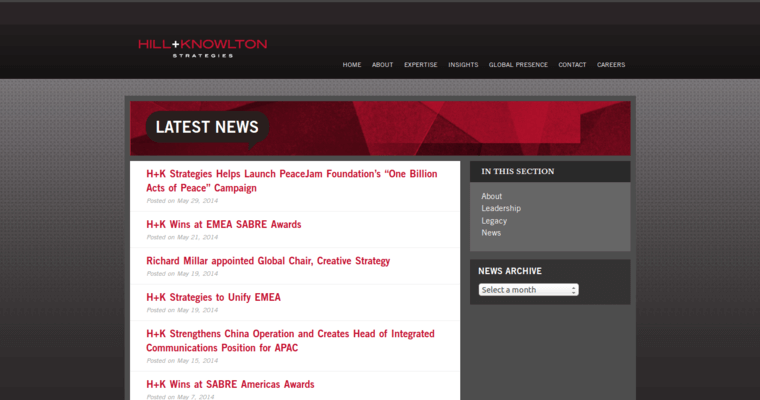Select News in the sidebar section list
Image resolution: width=760 pixels, height=400 pixels.
point(491,233)
